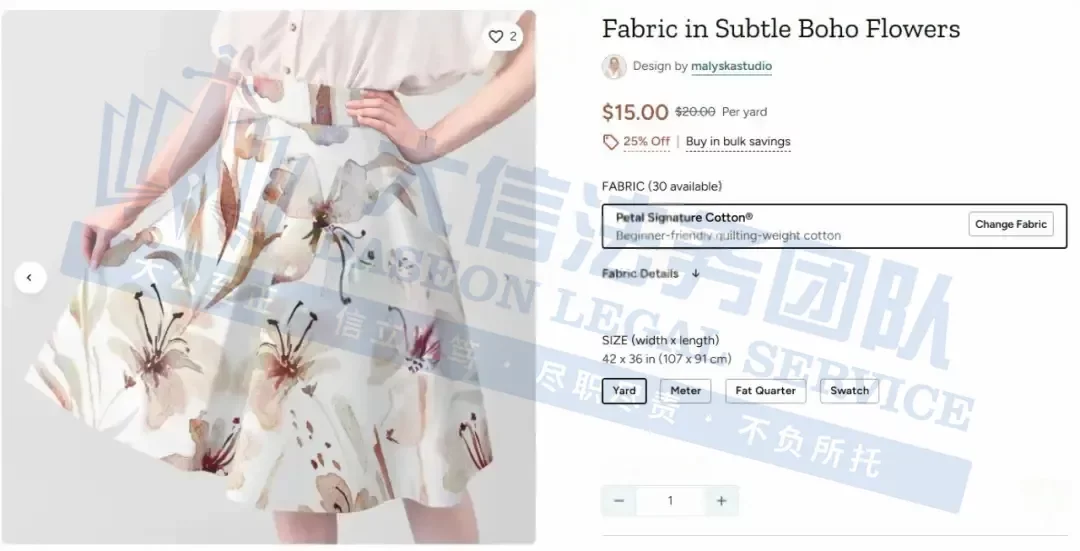
Task: Increase quantity with plus button
Action: [721, 501]
